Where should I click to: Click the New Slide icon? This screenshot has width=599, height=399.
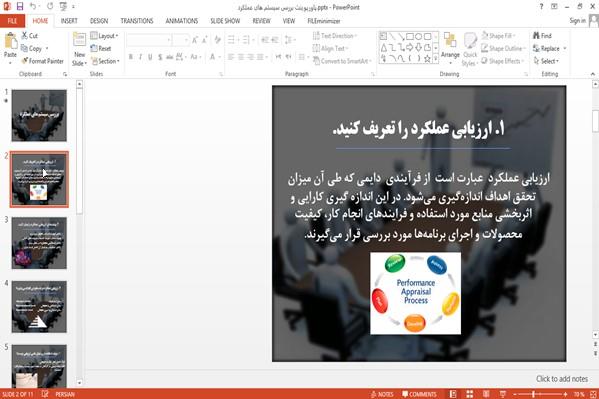79,40
